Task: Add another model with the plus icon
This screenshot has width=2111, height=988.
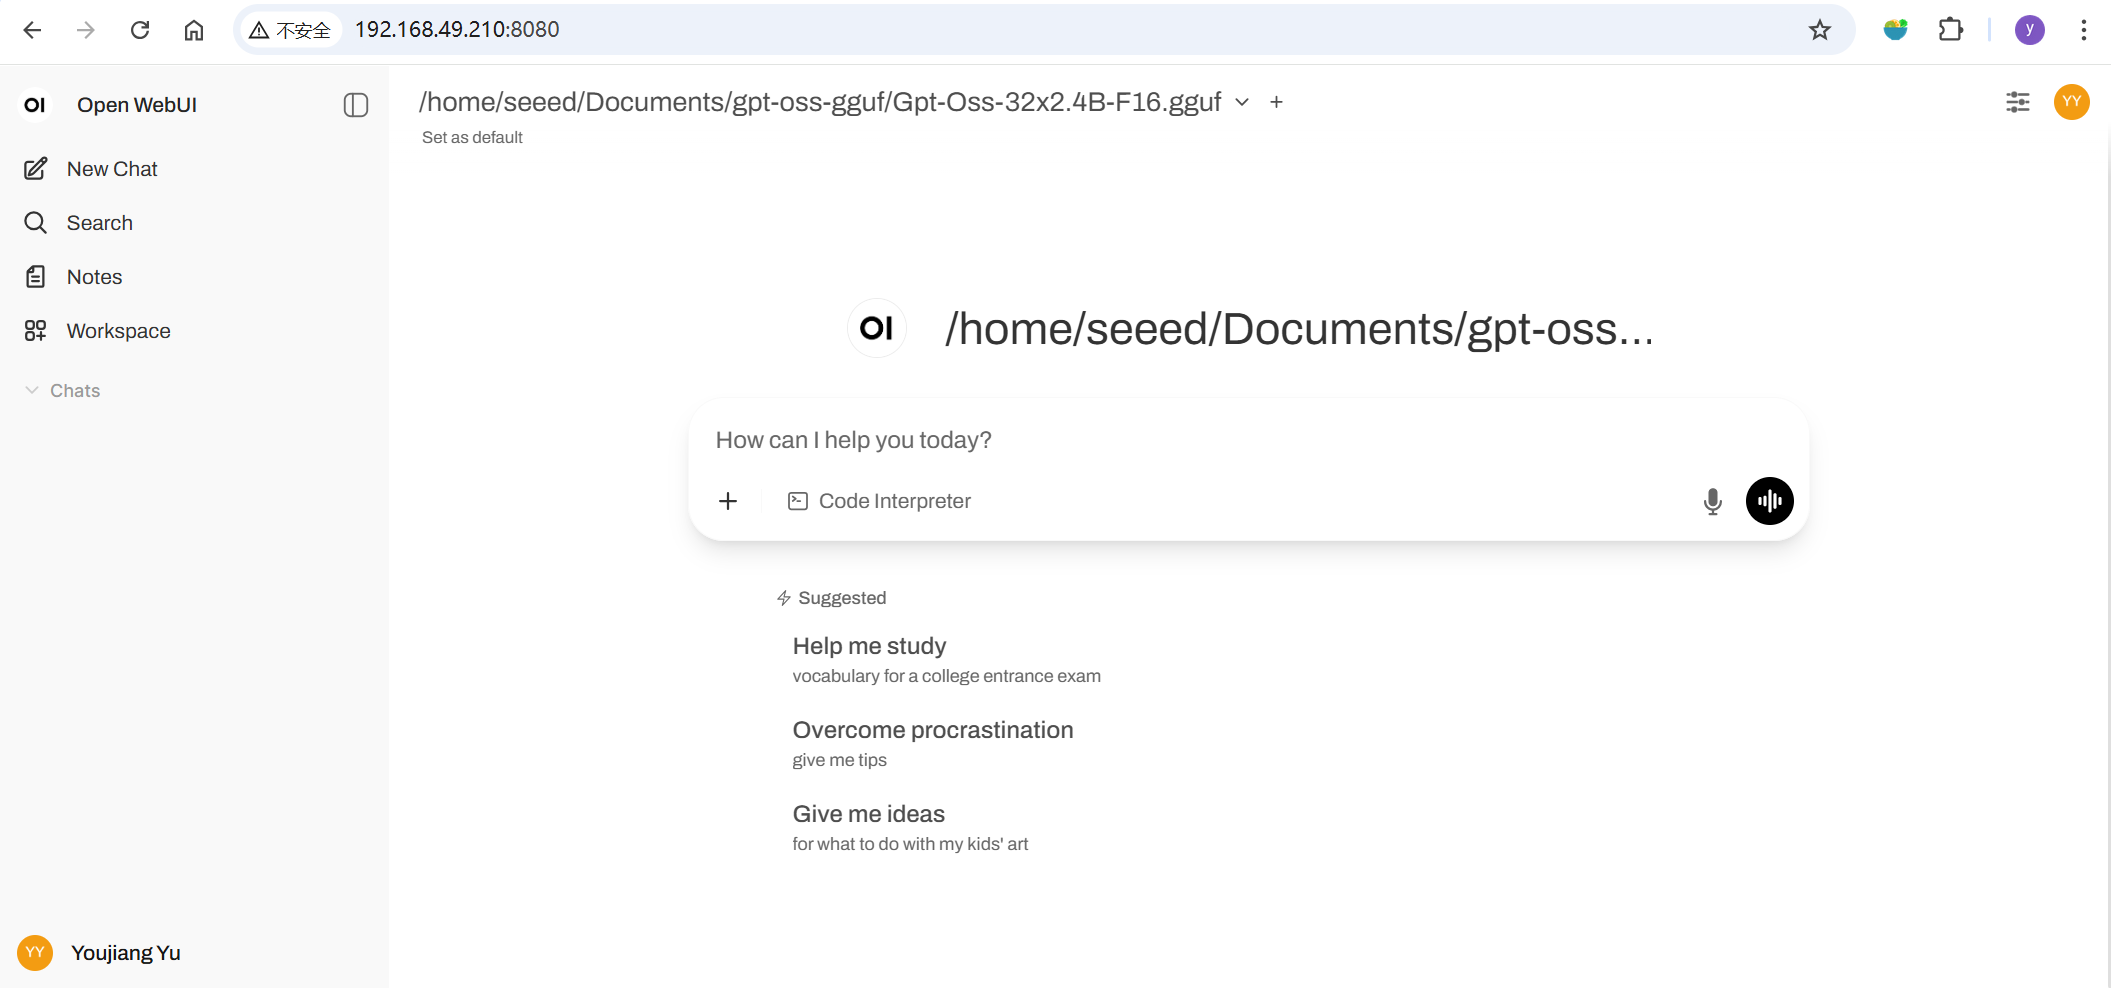Action: point(1276,102)
